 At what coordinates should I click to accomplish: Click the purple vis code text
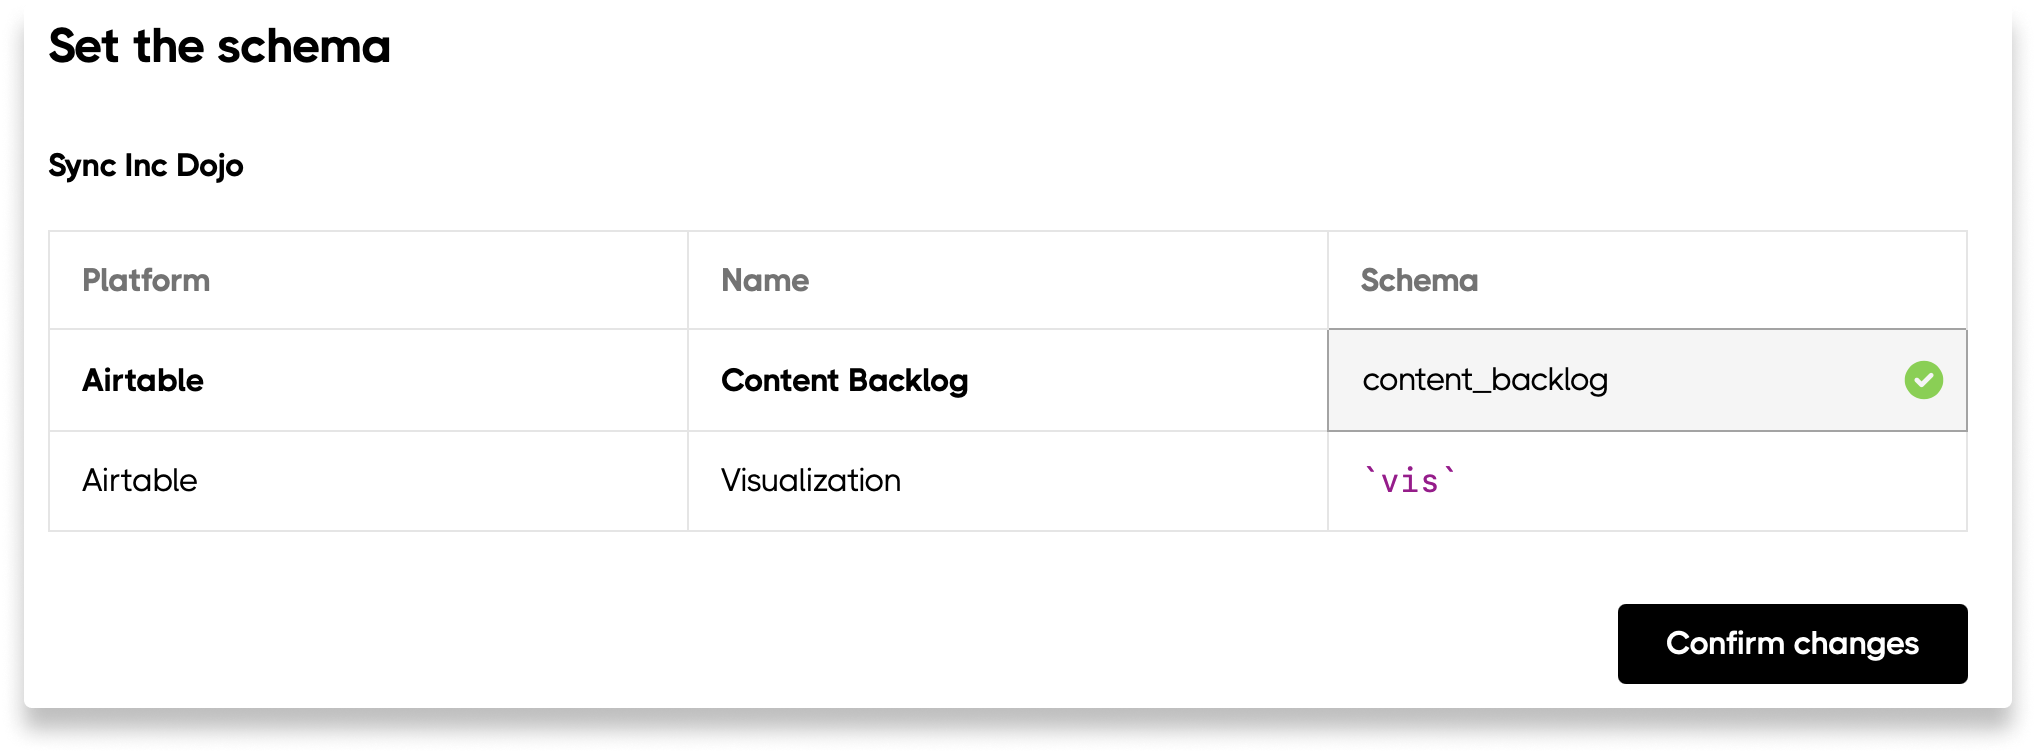click(x=1410, y=482)
